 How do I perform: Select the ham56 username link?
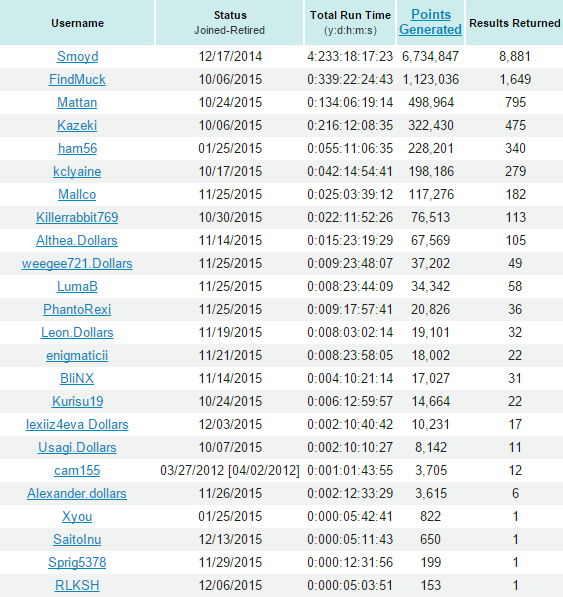[77, 148]
